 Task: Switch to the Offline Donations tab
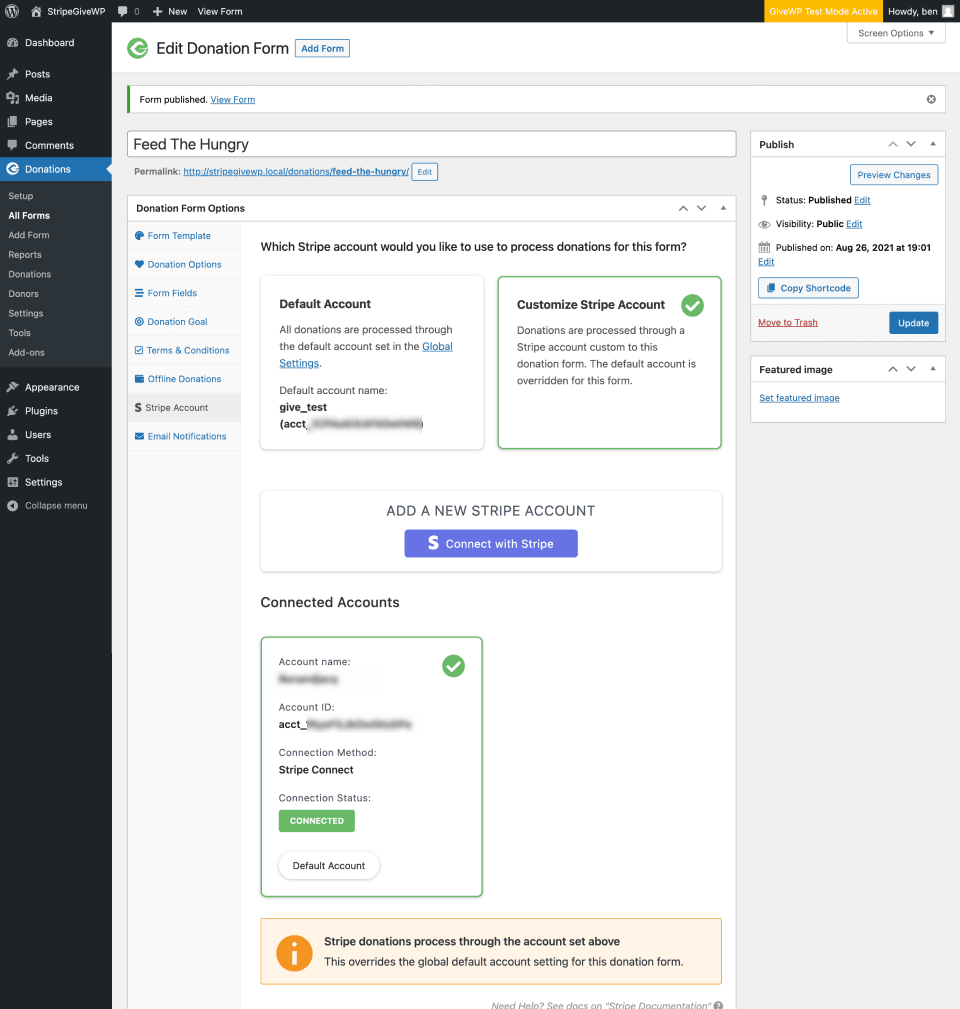click(184, 379)
